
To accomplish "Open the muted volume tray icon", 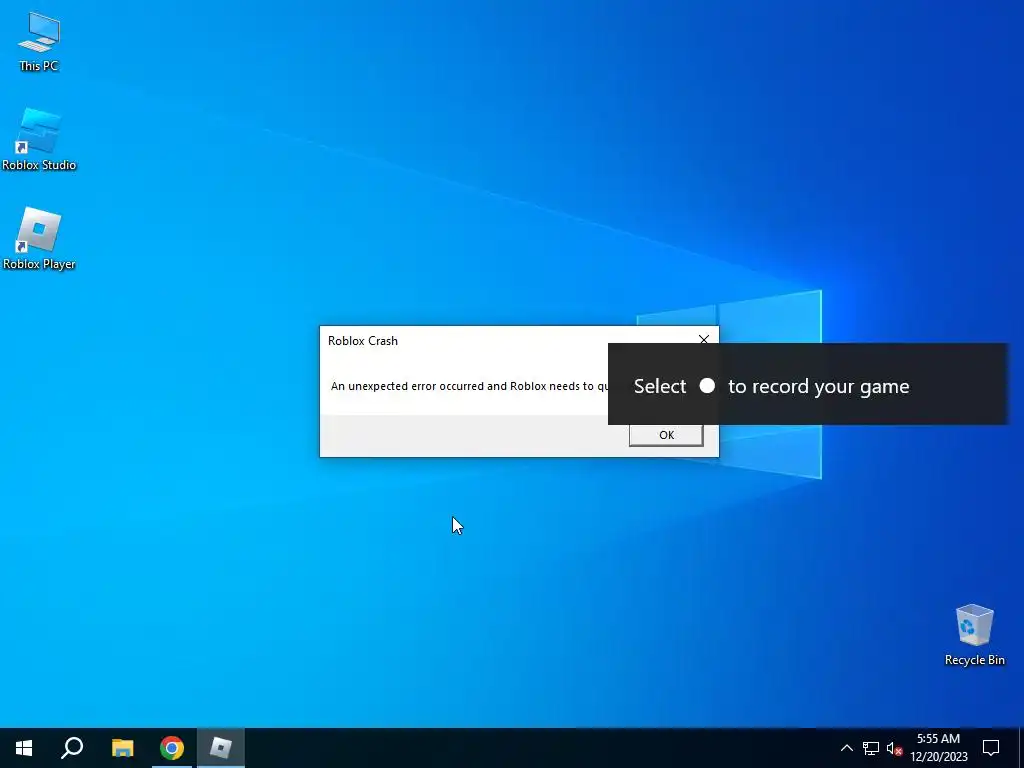I will 894,748.
